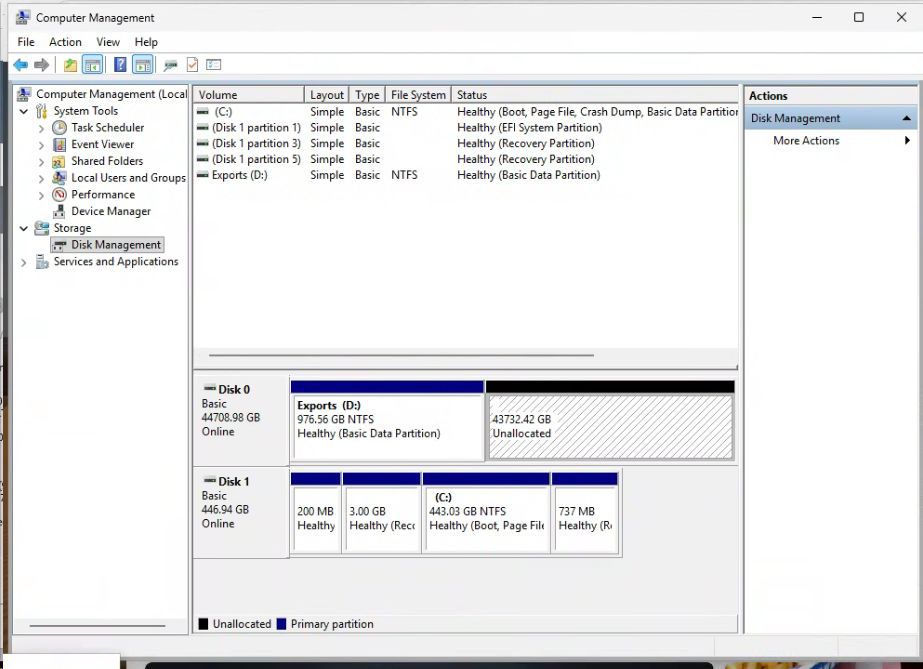
Task: Click Computer Management title bar icon
Action: [22, 17]
